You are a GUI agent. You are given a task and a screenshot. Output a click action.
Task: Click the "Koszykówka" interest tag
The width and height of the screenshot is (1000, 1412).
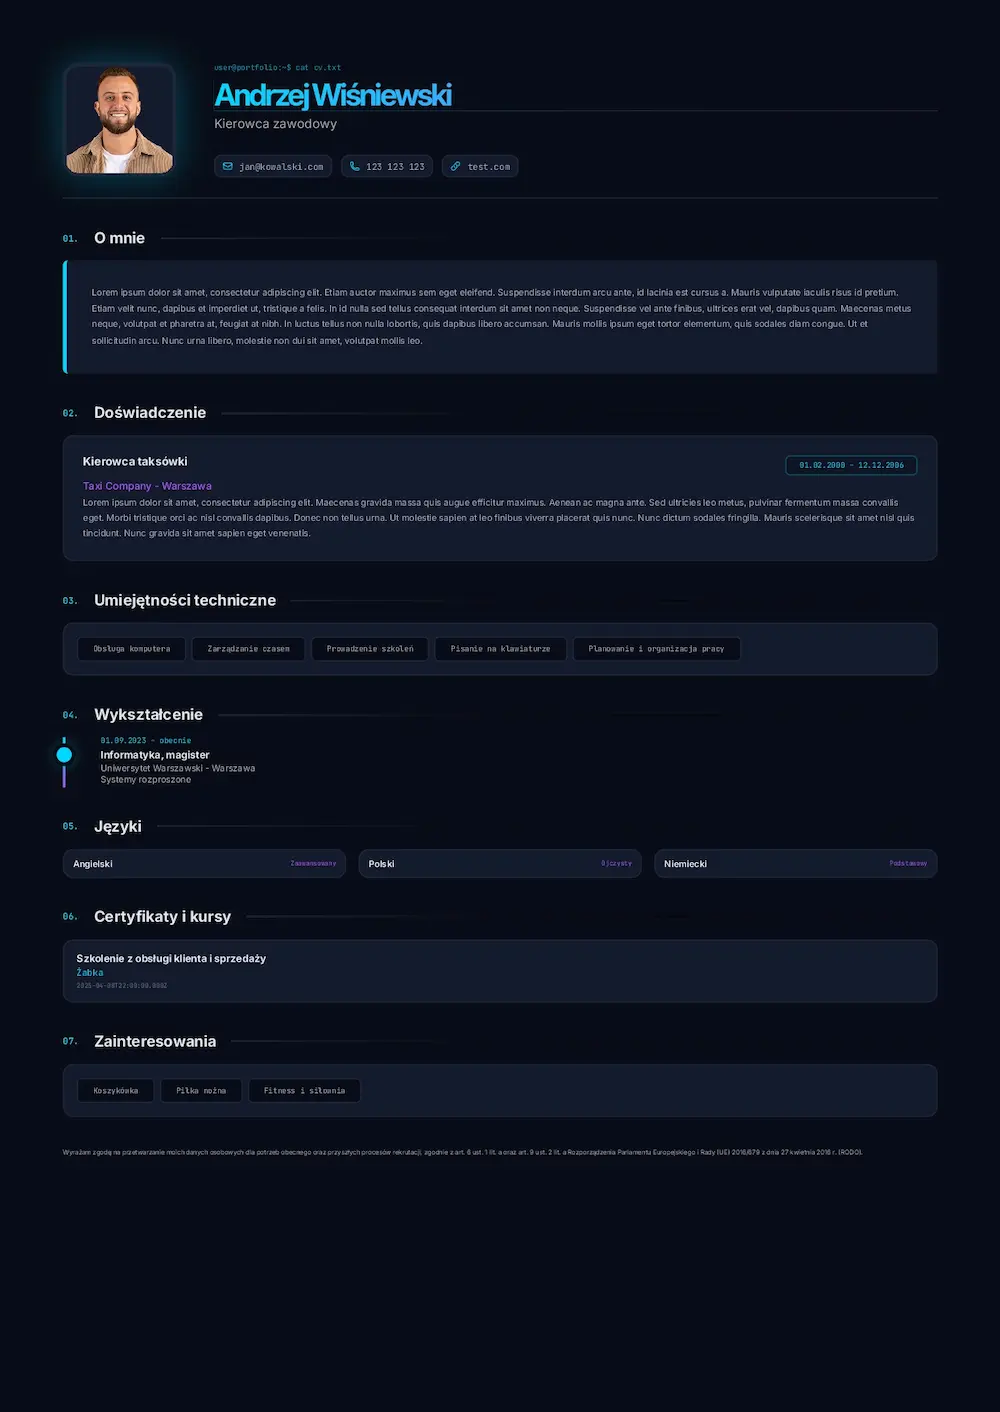coord(116,1091)
